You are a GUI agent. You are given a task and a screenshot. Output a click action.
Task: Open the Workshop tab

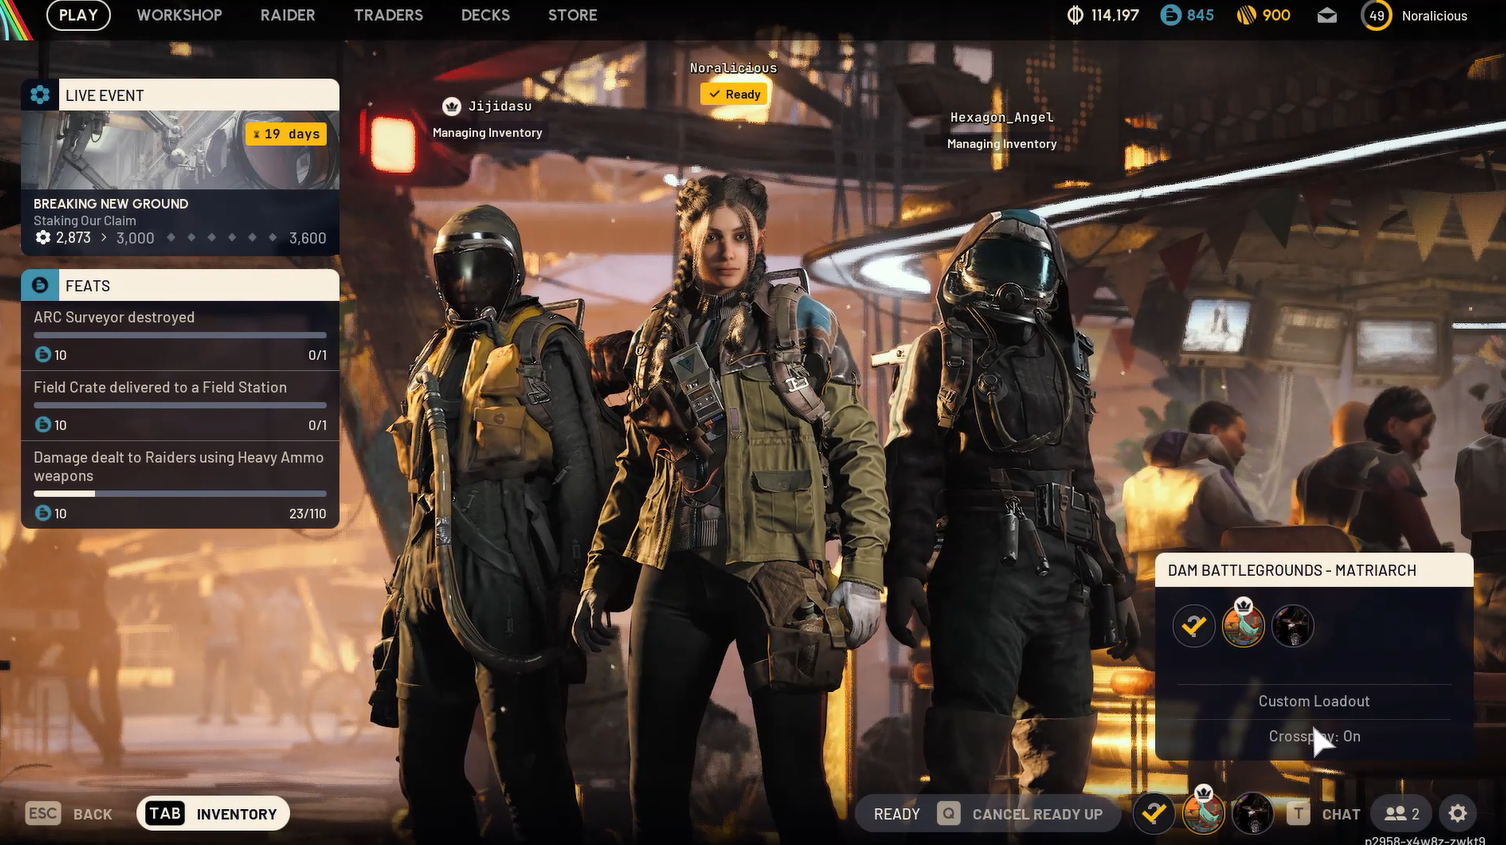[179, 16]
